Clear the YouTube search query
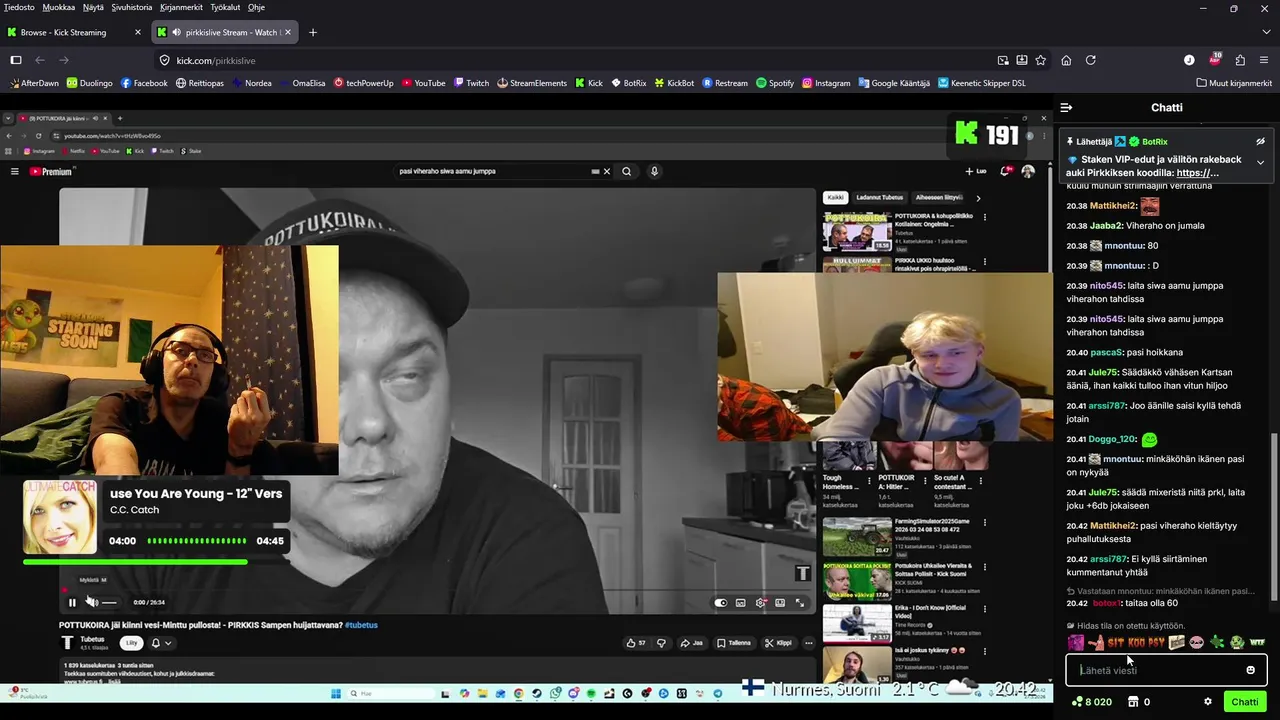This screenshot has height=720, width=1280. 606,171
